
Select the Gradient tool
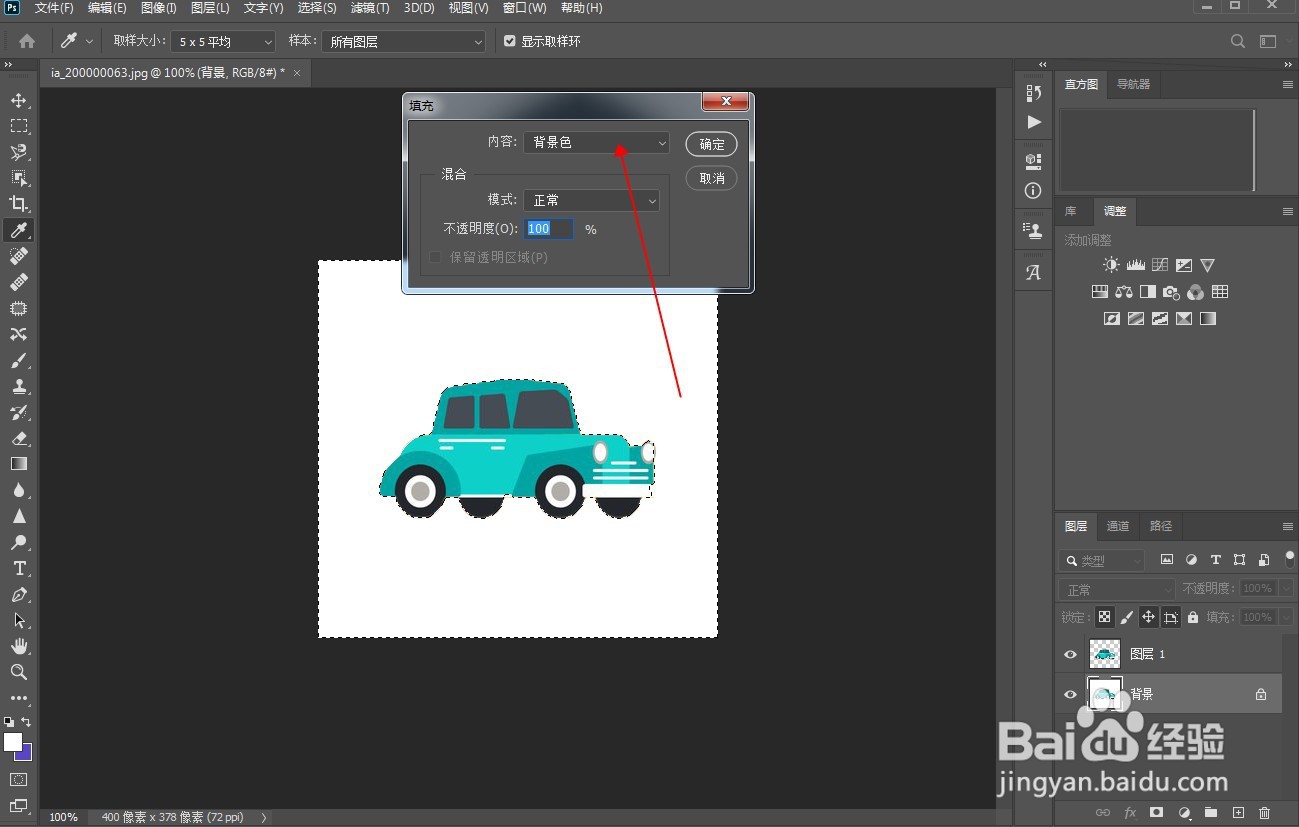click(x=18, y=464)
